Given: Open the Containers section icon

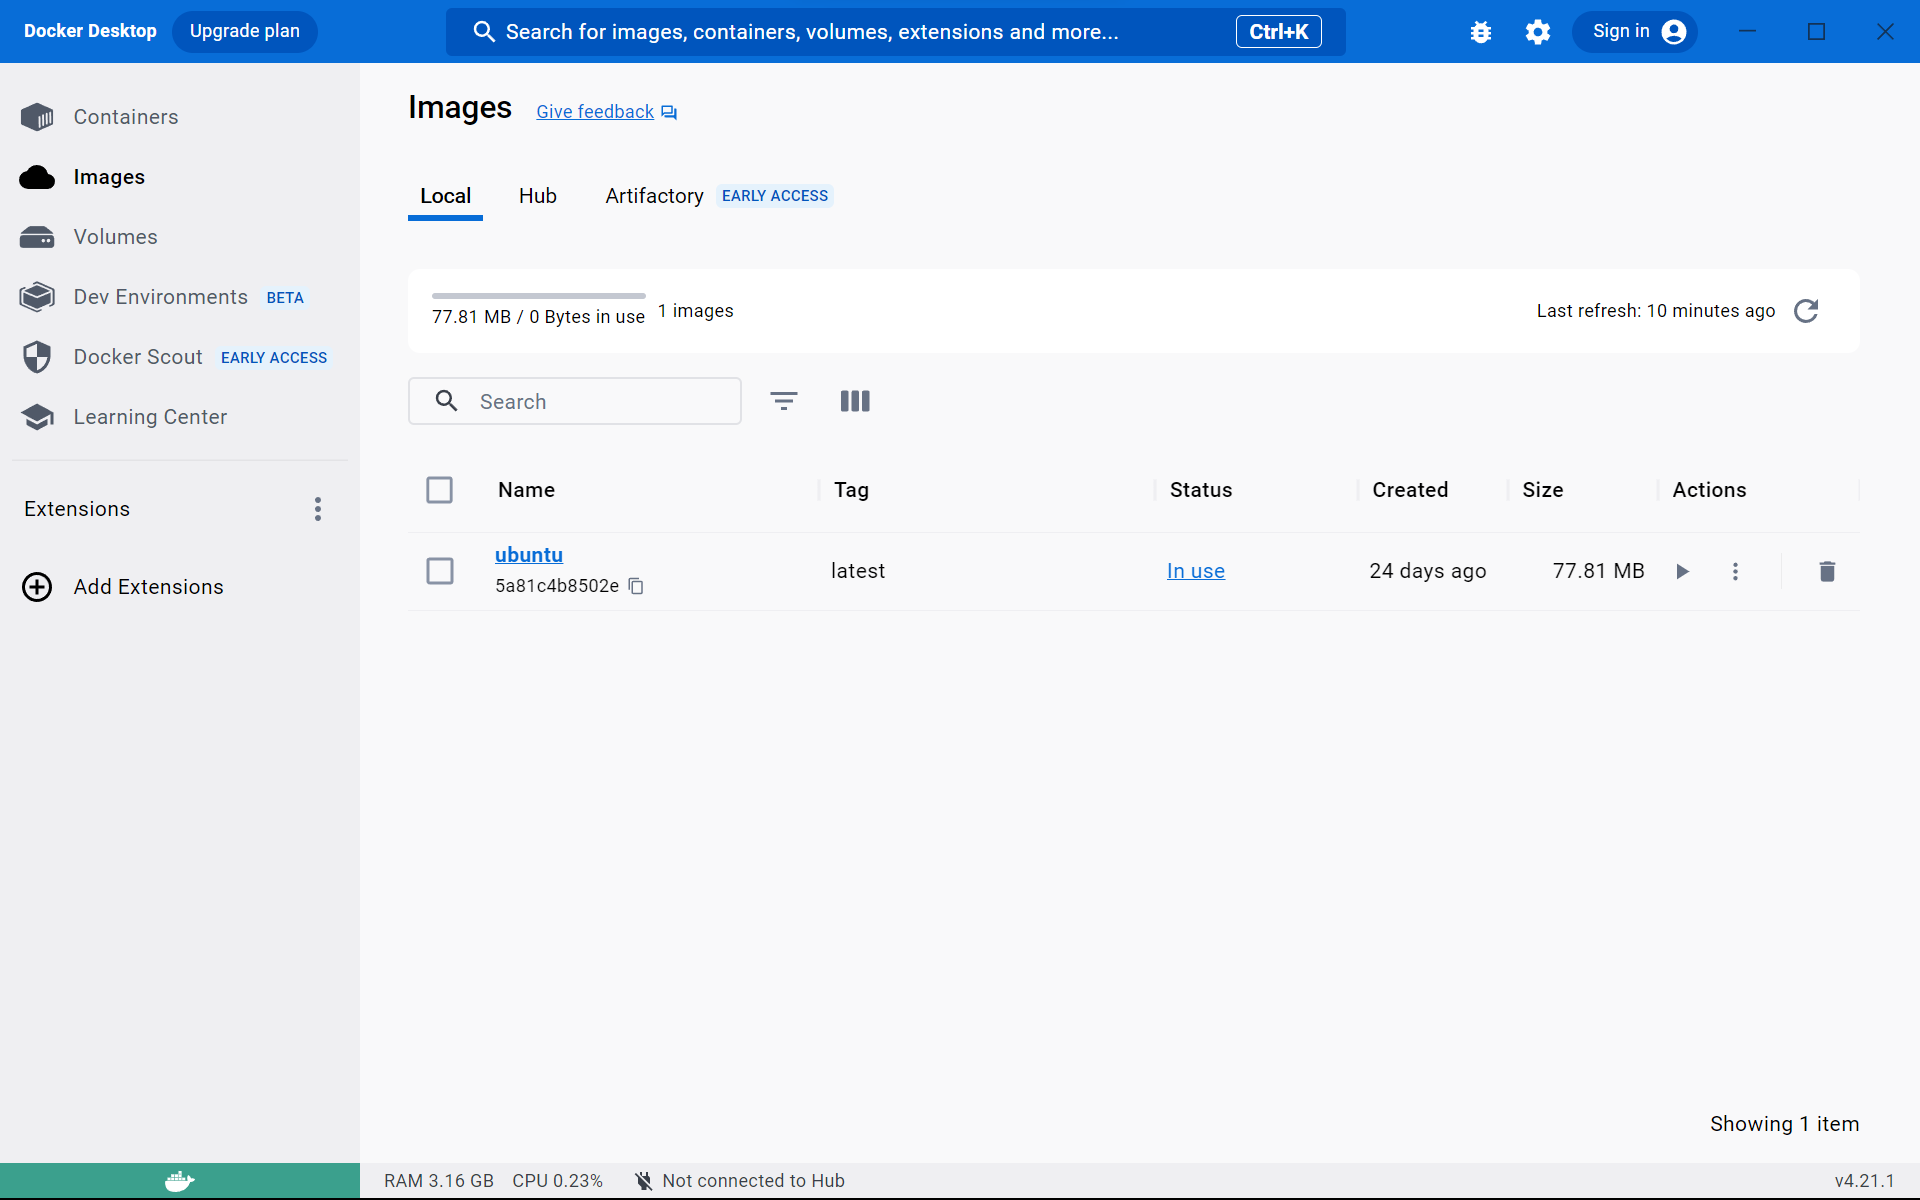Looking at the screenshot, I should (x=37, y=117).
